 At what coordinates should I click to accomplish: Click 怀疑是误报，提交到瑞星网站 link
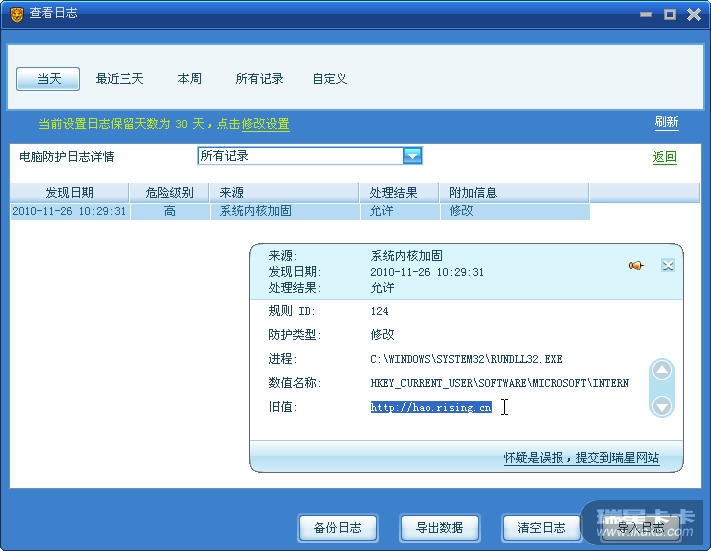pos(581,458)
